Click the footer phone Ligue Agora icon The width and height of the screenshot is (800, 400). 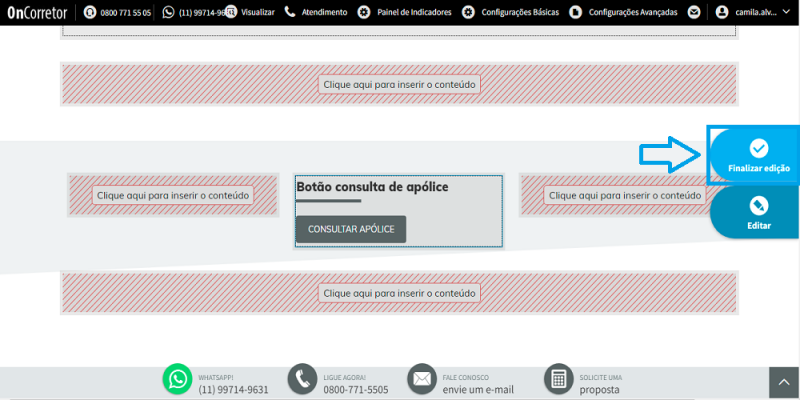pyautogui.click(x=303, y=379)
